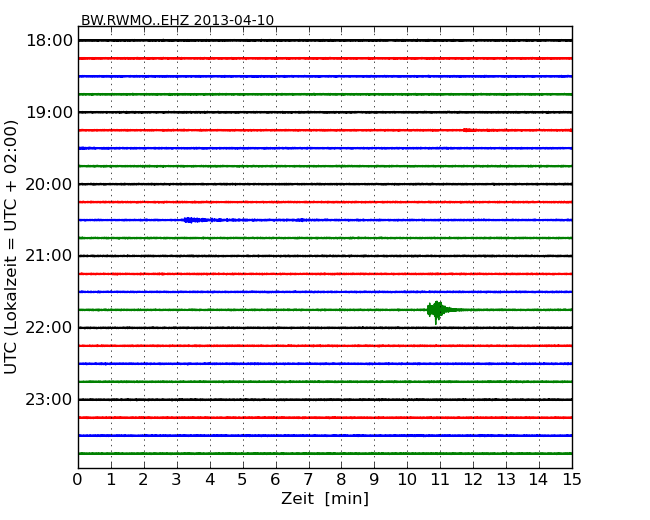Click the small red trace event near minute 12

click(x=469, y=130)
